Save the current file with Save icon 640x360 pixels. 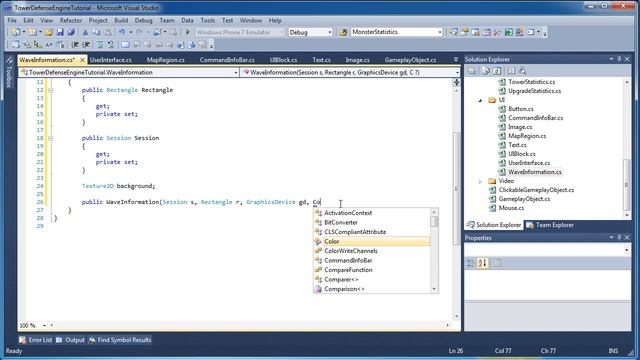point(60,32)
